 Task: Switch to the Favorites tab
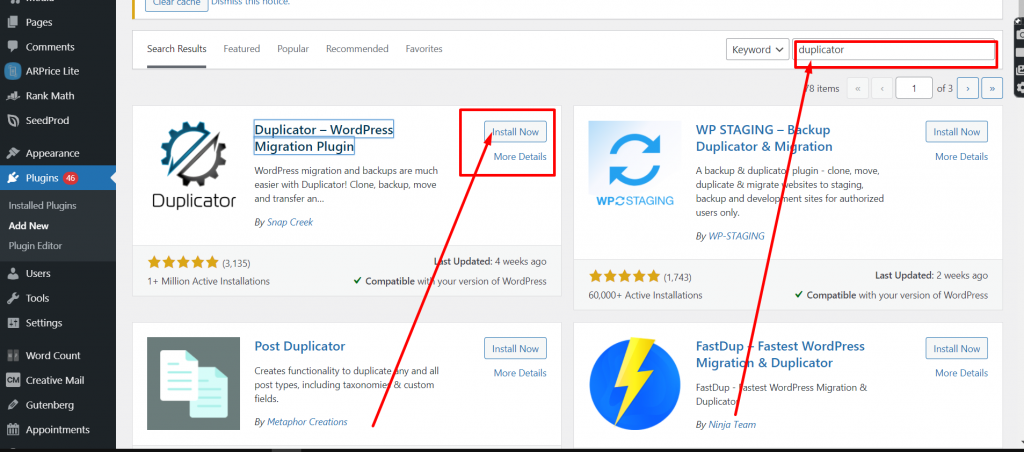pyautogui.click(x=424, y=49)
